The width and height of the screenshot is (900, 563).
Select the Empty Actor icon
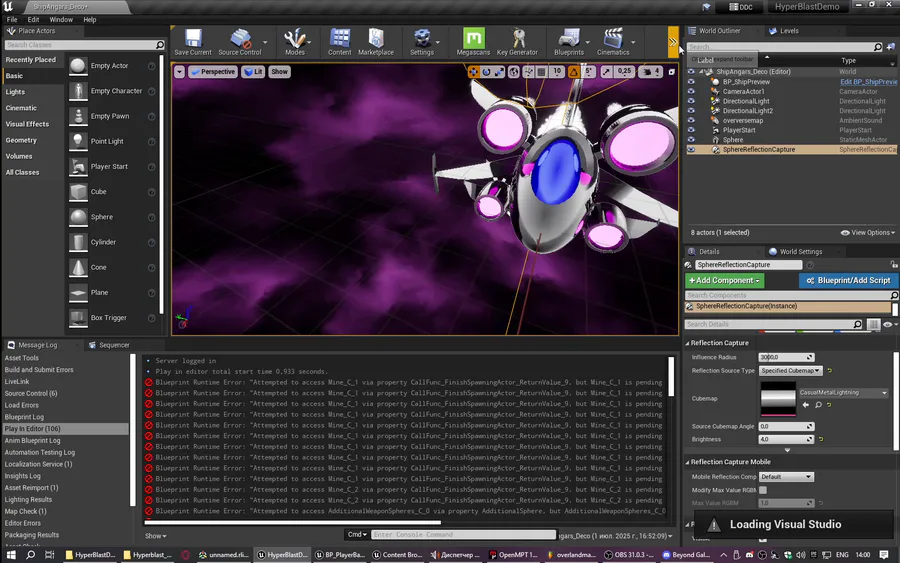click(78, 66)
